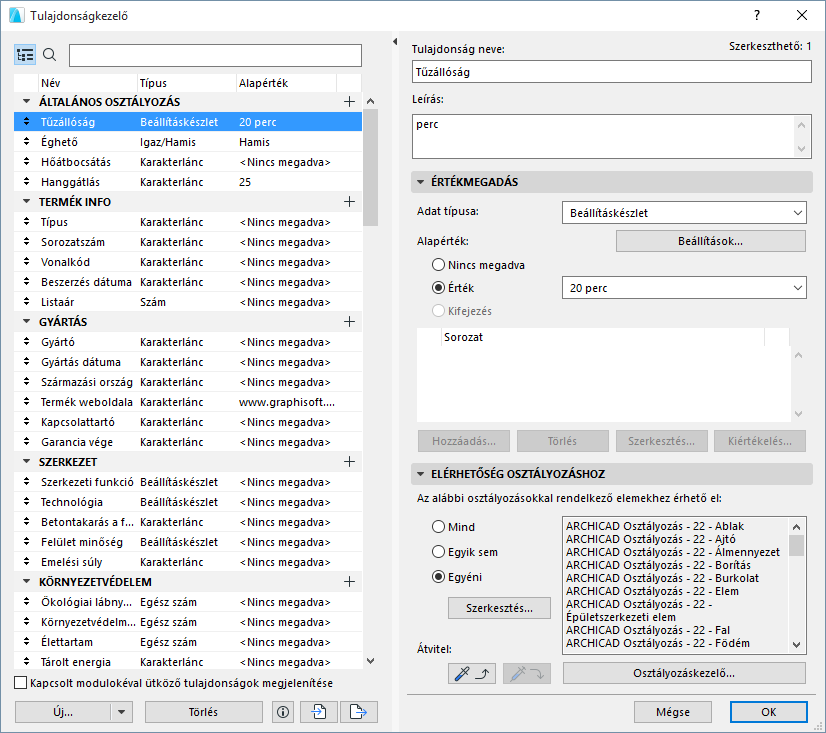Select the Egyéni radio button
Screen dimensions: 826x733
coord(438,577)
